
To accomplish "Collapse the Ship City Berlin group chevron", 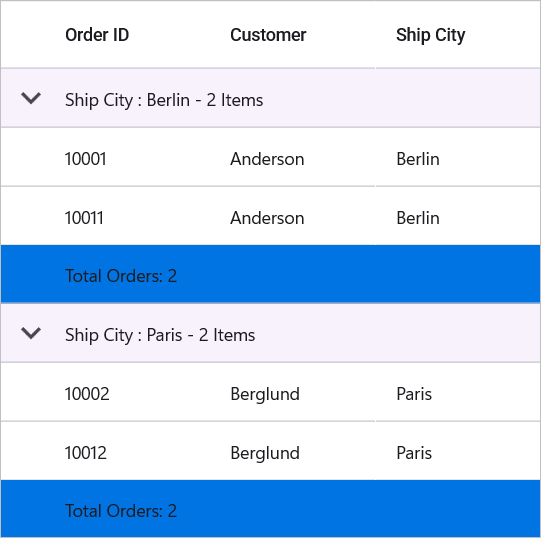I will [x=31, y=98].
